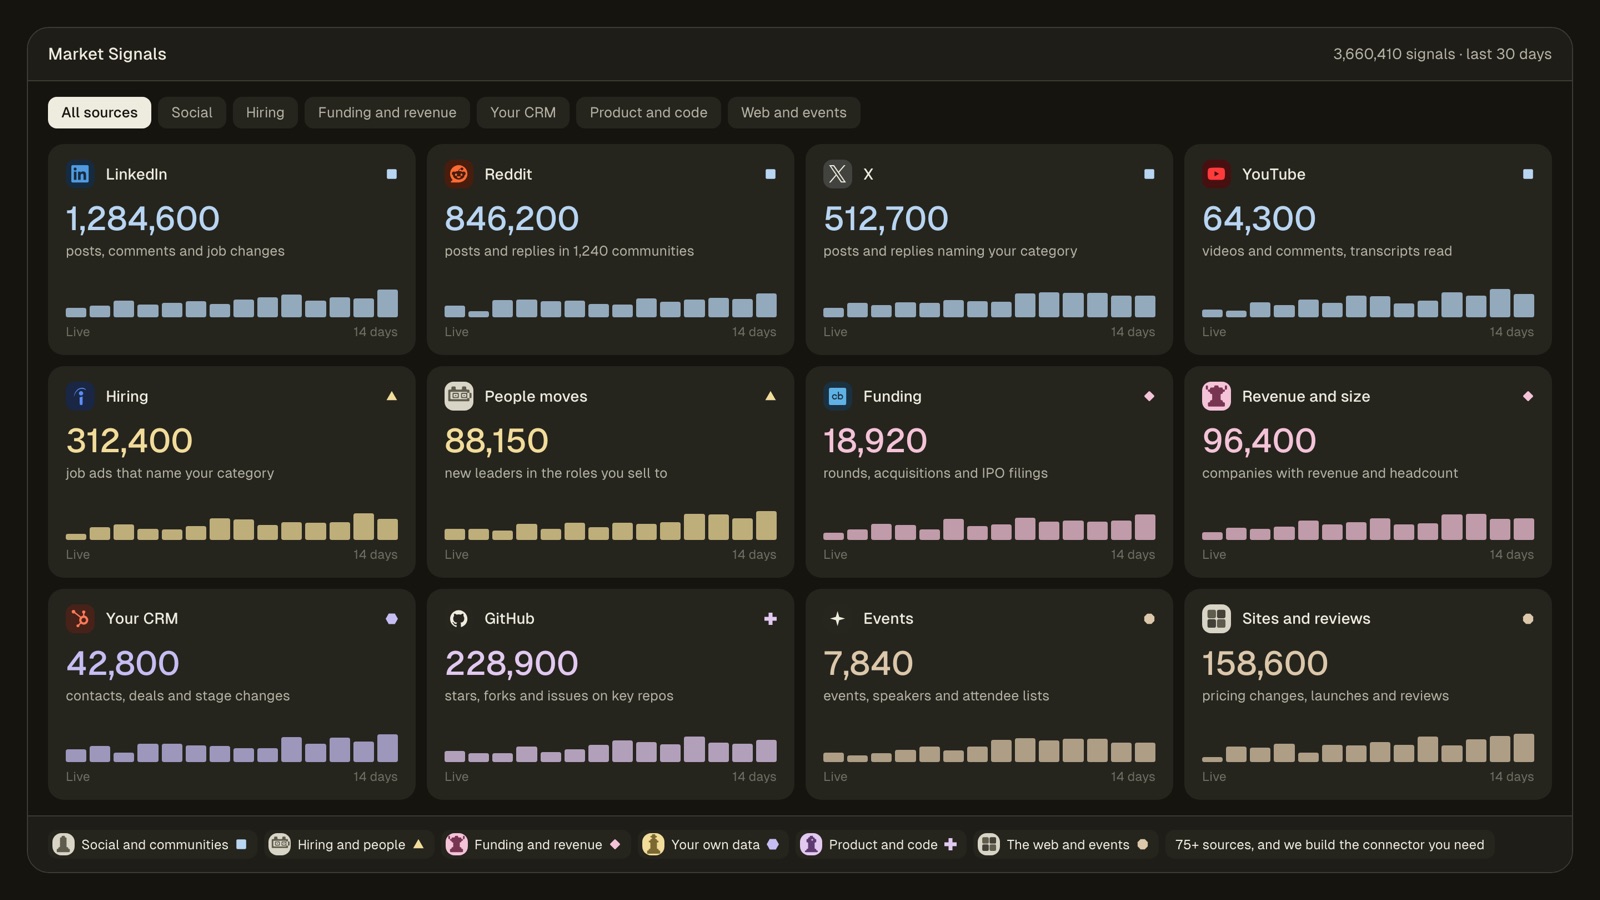Image resolution: width=1600 pixels, height=900 pixels.
Task: Click the 64,300 YouTube count
Action: click(x=1259, y=218)
